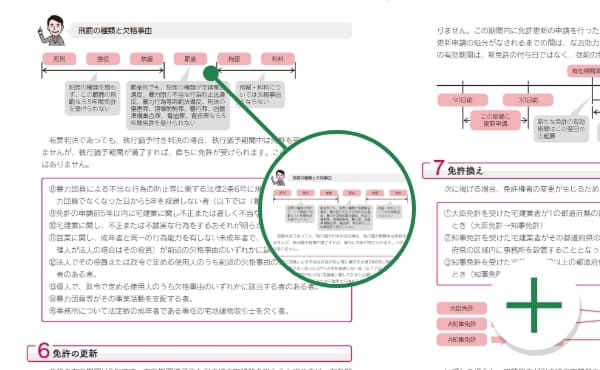Click the line starting ⑮事務所について法定数
This screenshot has height=370, width=600.
(x=169, y=311)
